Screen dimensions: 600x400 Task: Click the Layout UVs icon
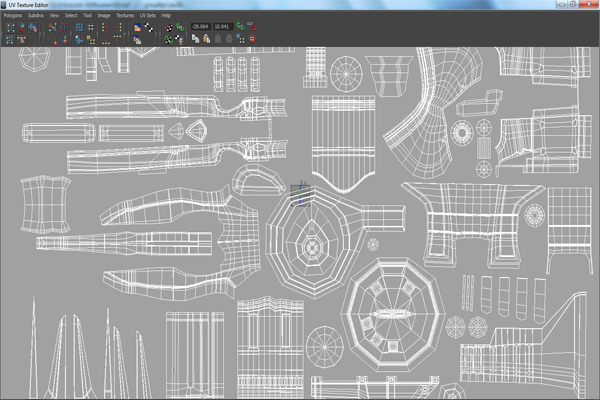pos(80,27)
